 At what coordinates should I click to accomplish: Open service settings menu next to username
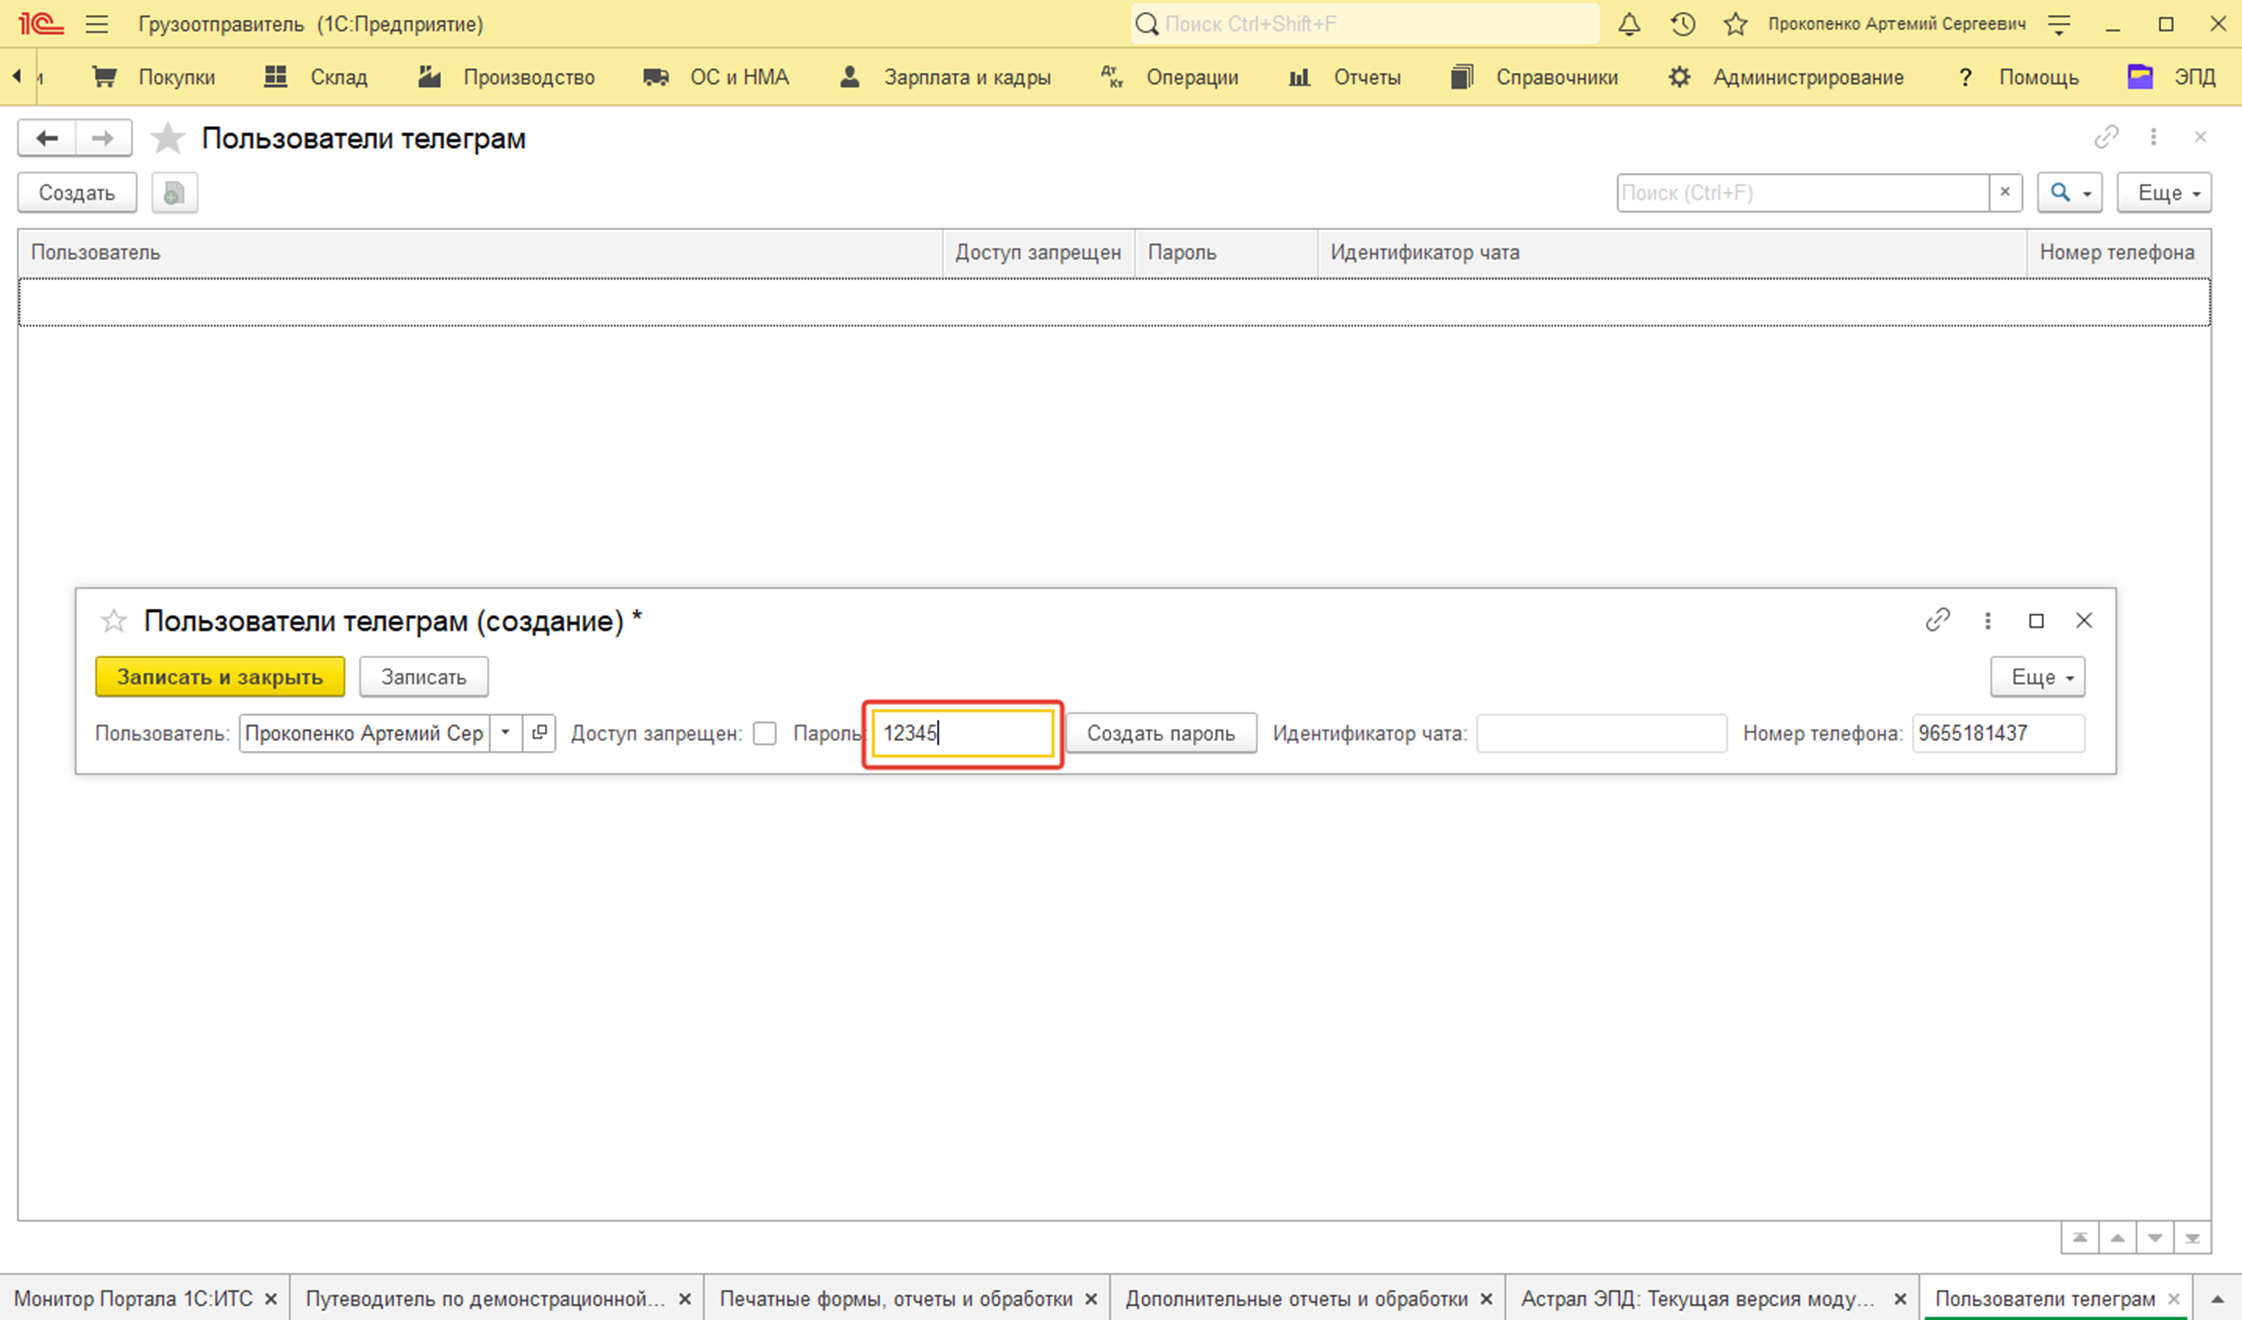coord(2059,24)
